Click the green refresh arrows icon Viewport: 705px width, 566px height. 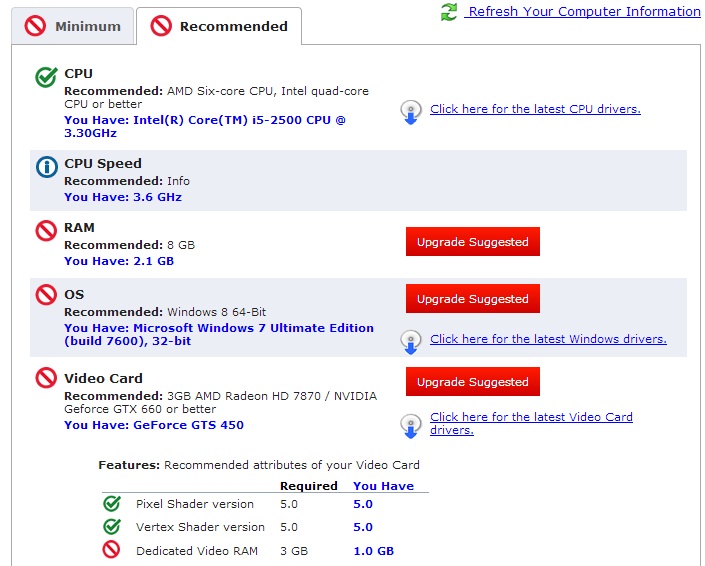[449, 12]
